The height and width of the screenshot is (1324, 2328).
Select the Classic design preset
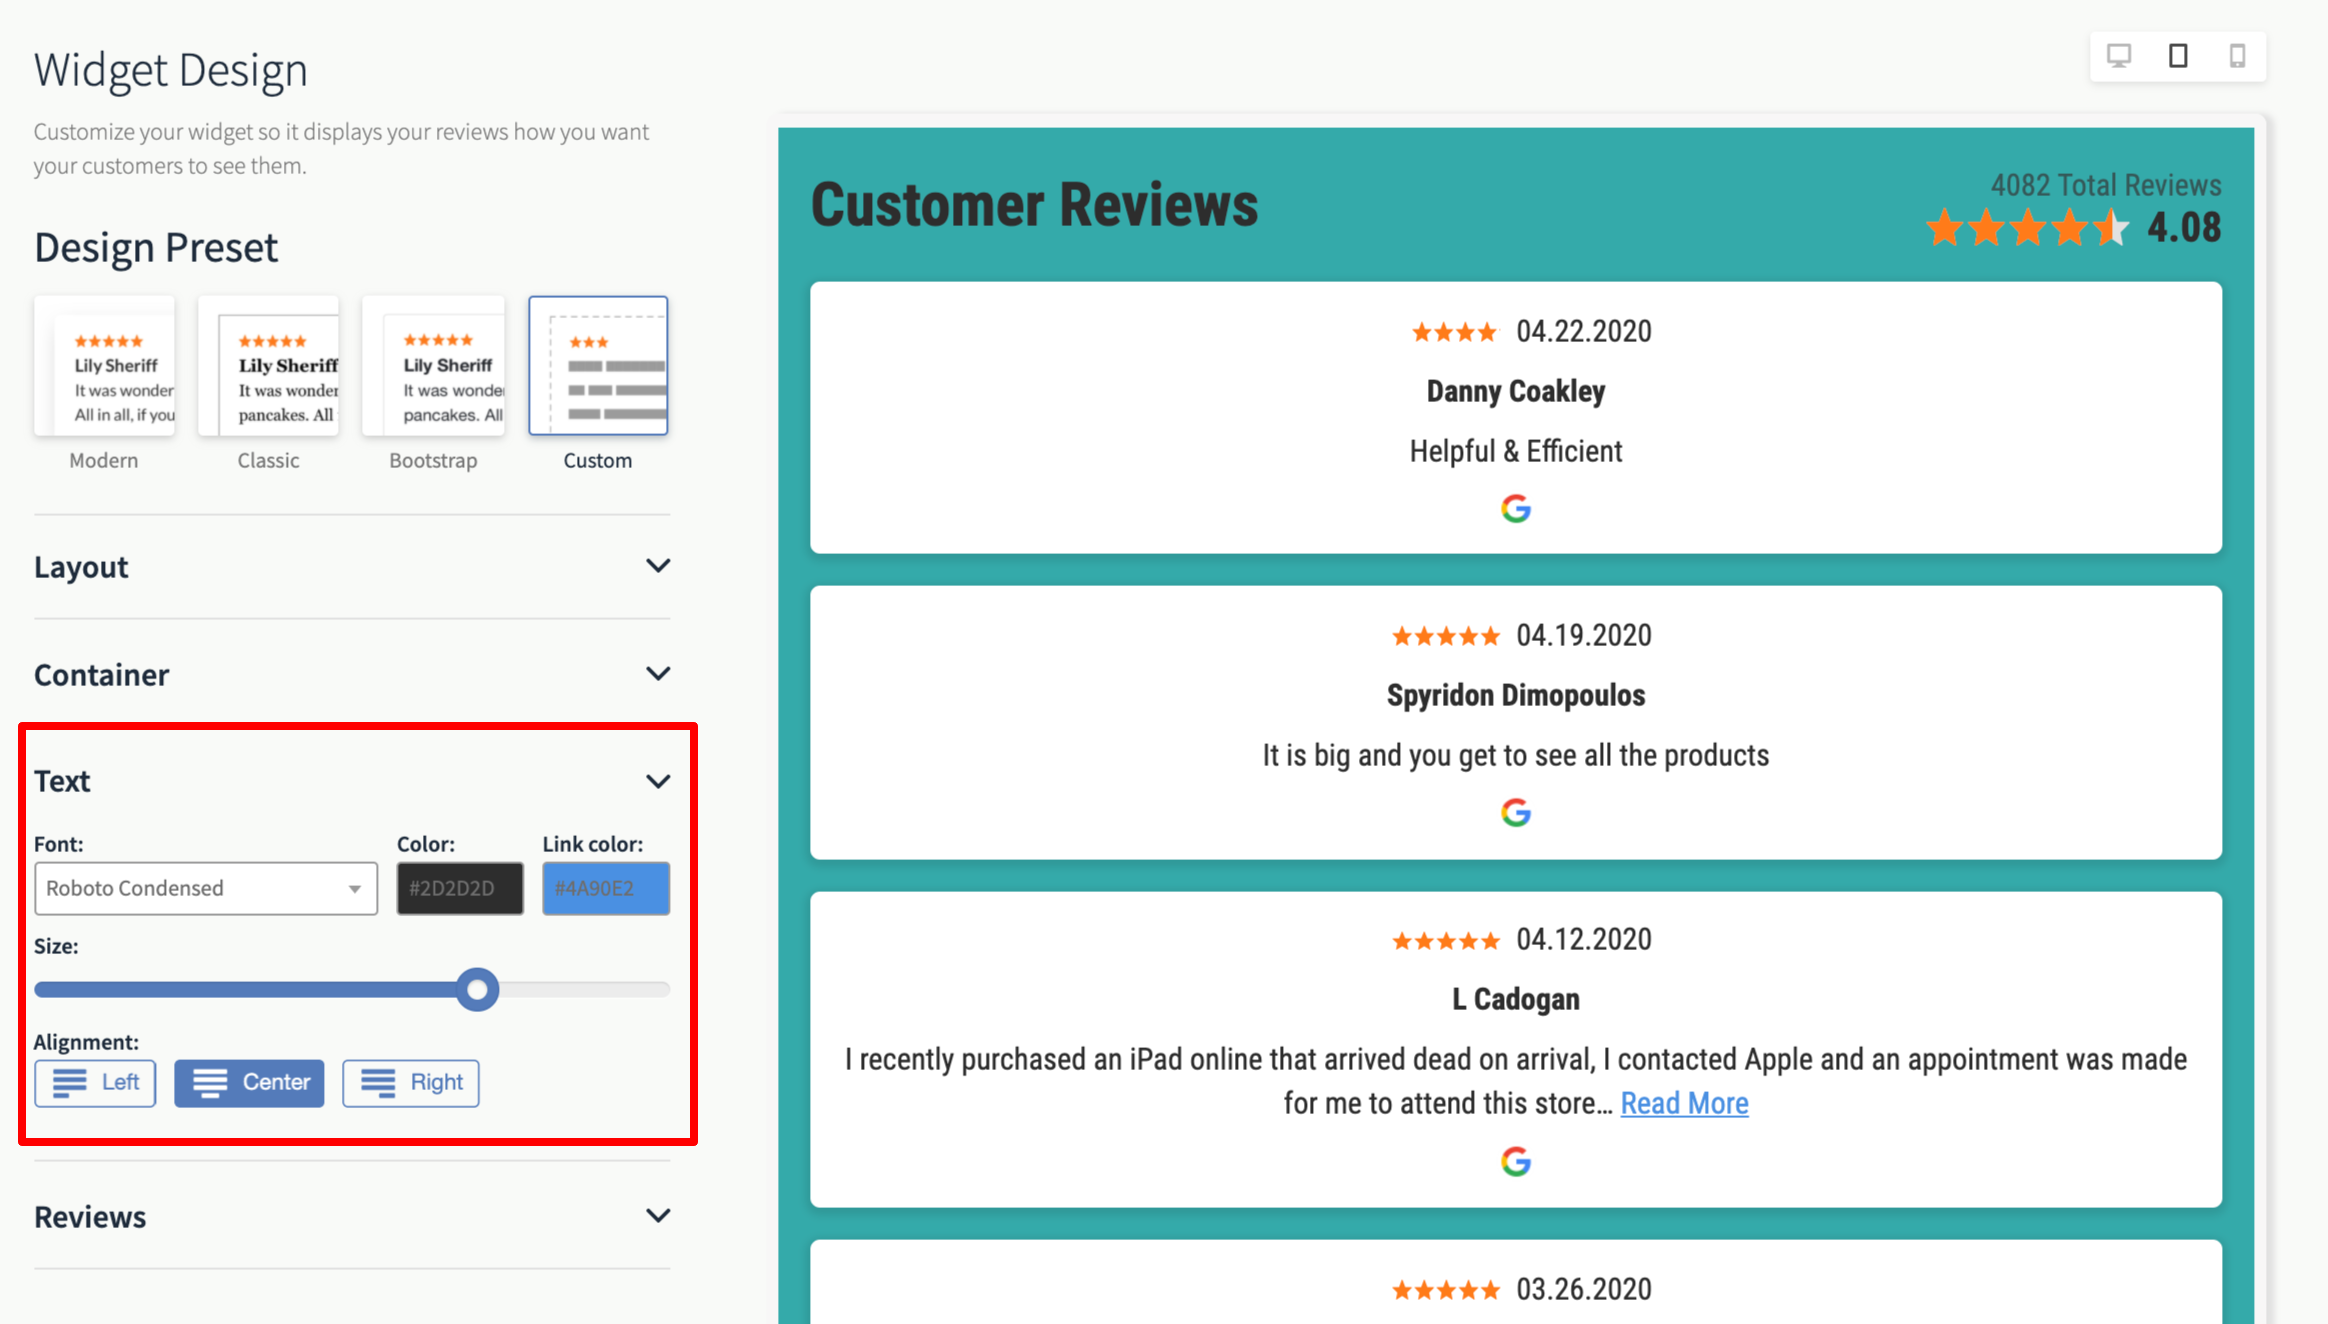(268, 366)
